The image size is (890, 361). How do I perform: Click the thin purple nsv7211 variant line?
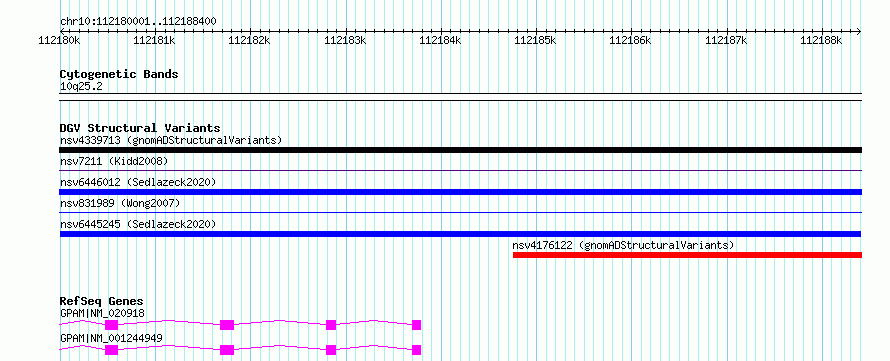[461, 170]
